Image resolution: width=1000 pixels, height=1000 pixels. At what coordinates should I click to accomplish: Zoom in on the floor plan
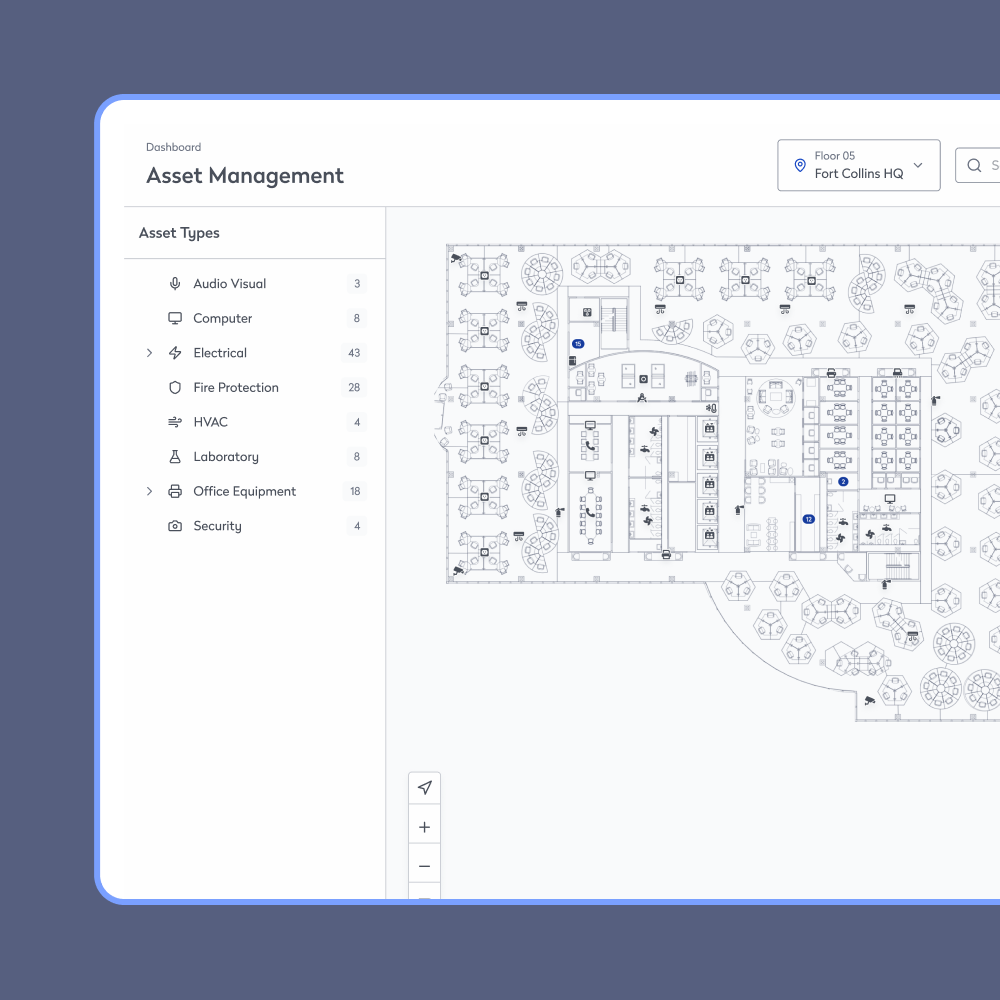click(x=425, y=827)
